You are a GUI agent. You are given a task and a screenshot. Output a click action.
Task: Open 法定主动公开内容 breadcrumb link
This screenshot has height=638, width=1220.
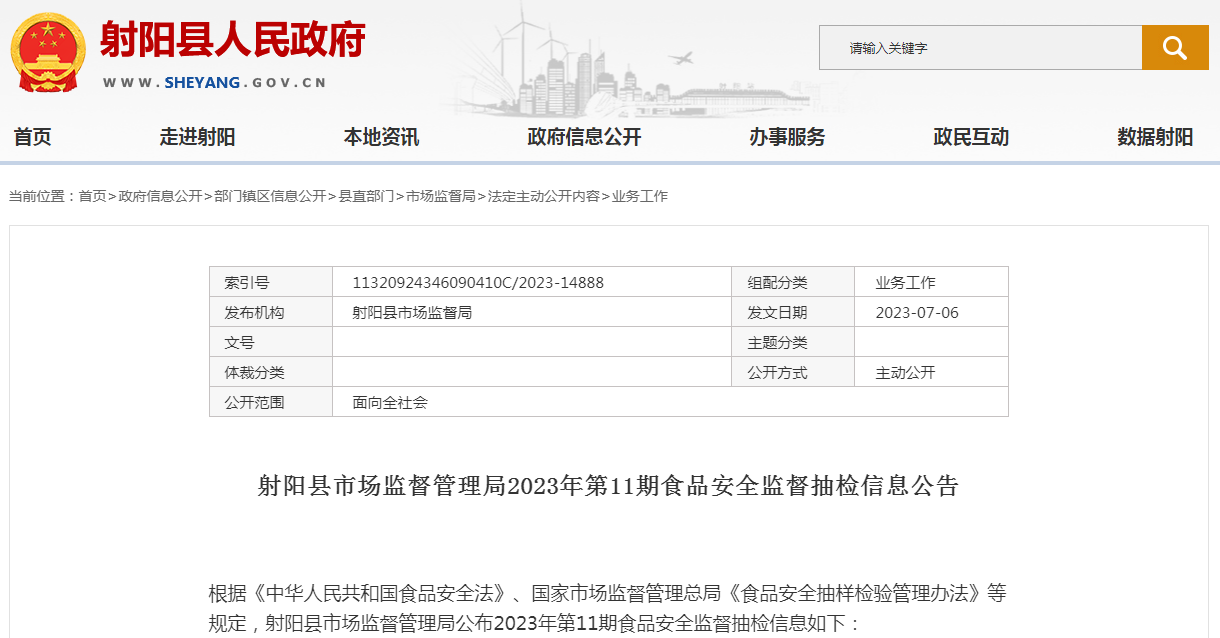544,196
